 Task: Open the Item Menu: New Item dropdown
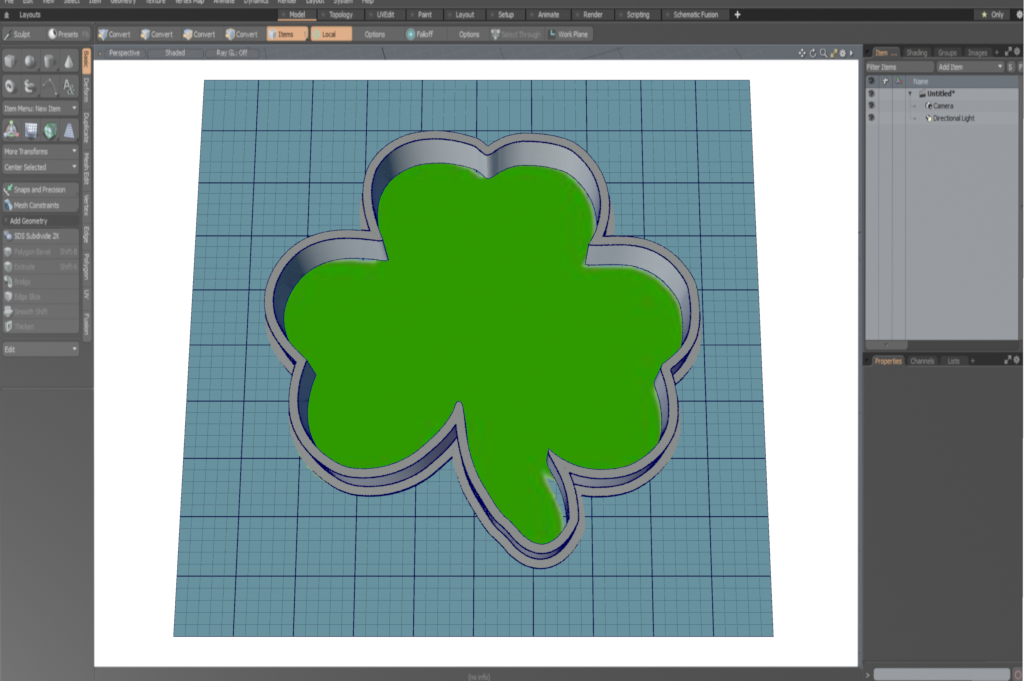pyautogui.click(x=40, y=107)
